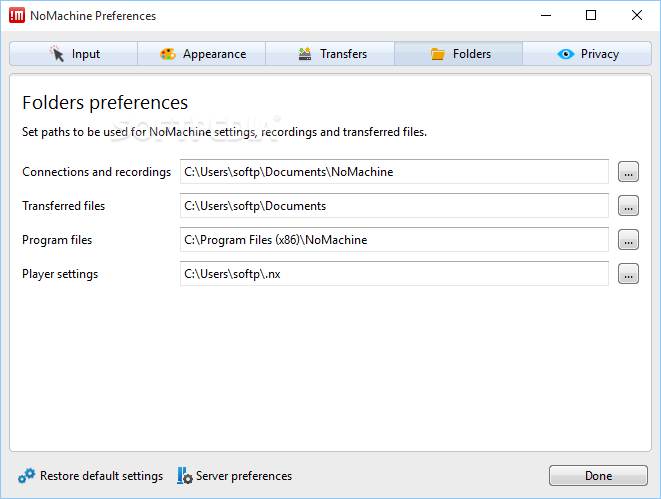Maximize the NoMachine Preferences window
Screen dimensions: 661x499
click(x=591, y=16)
